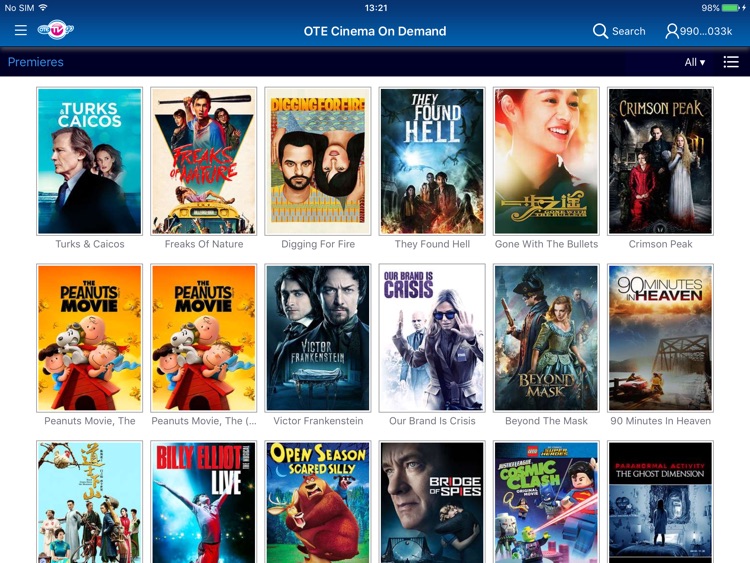Open first Peanuts Movie poster
This screenshot has height=563, width=750.
click(x=89, y=338)
